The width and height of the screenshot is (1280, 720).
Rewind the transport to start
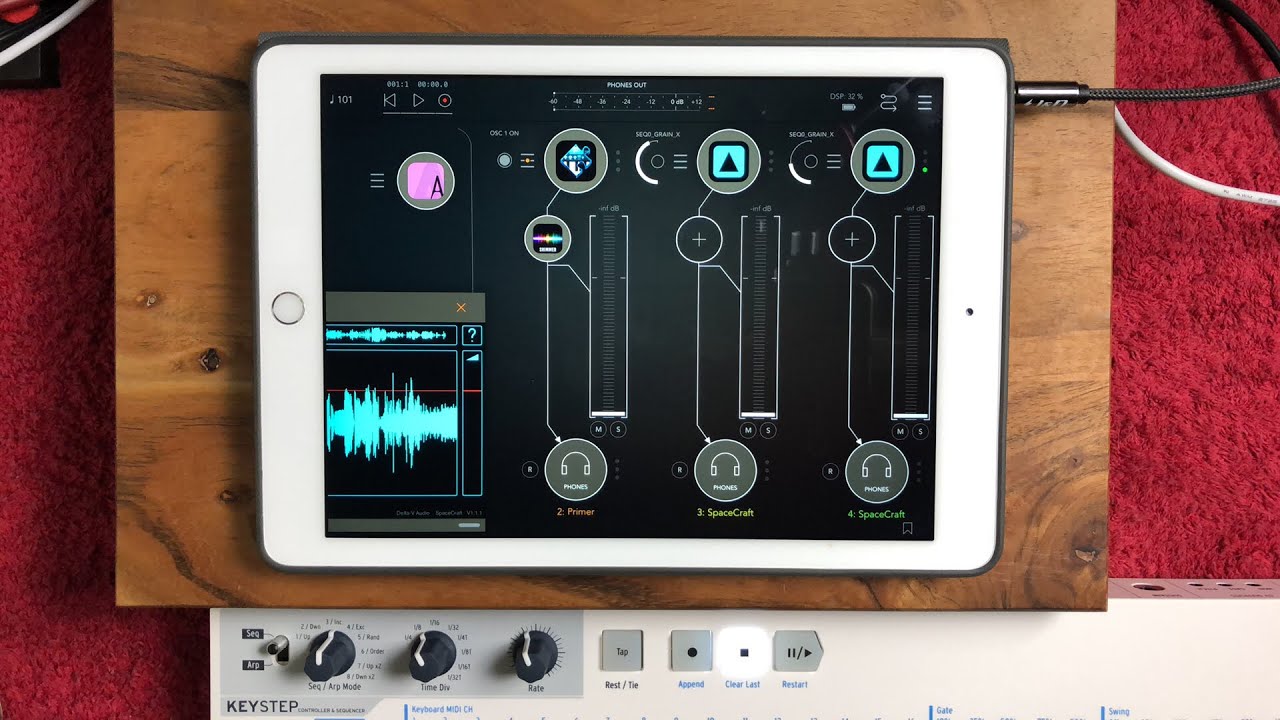pos(390,100)
